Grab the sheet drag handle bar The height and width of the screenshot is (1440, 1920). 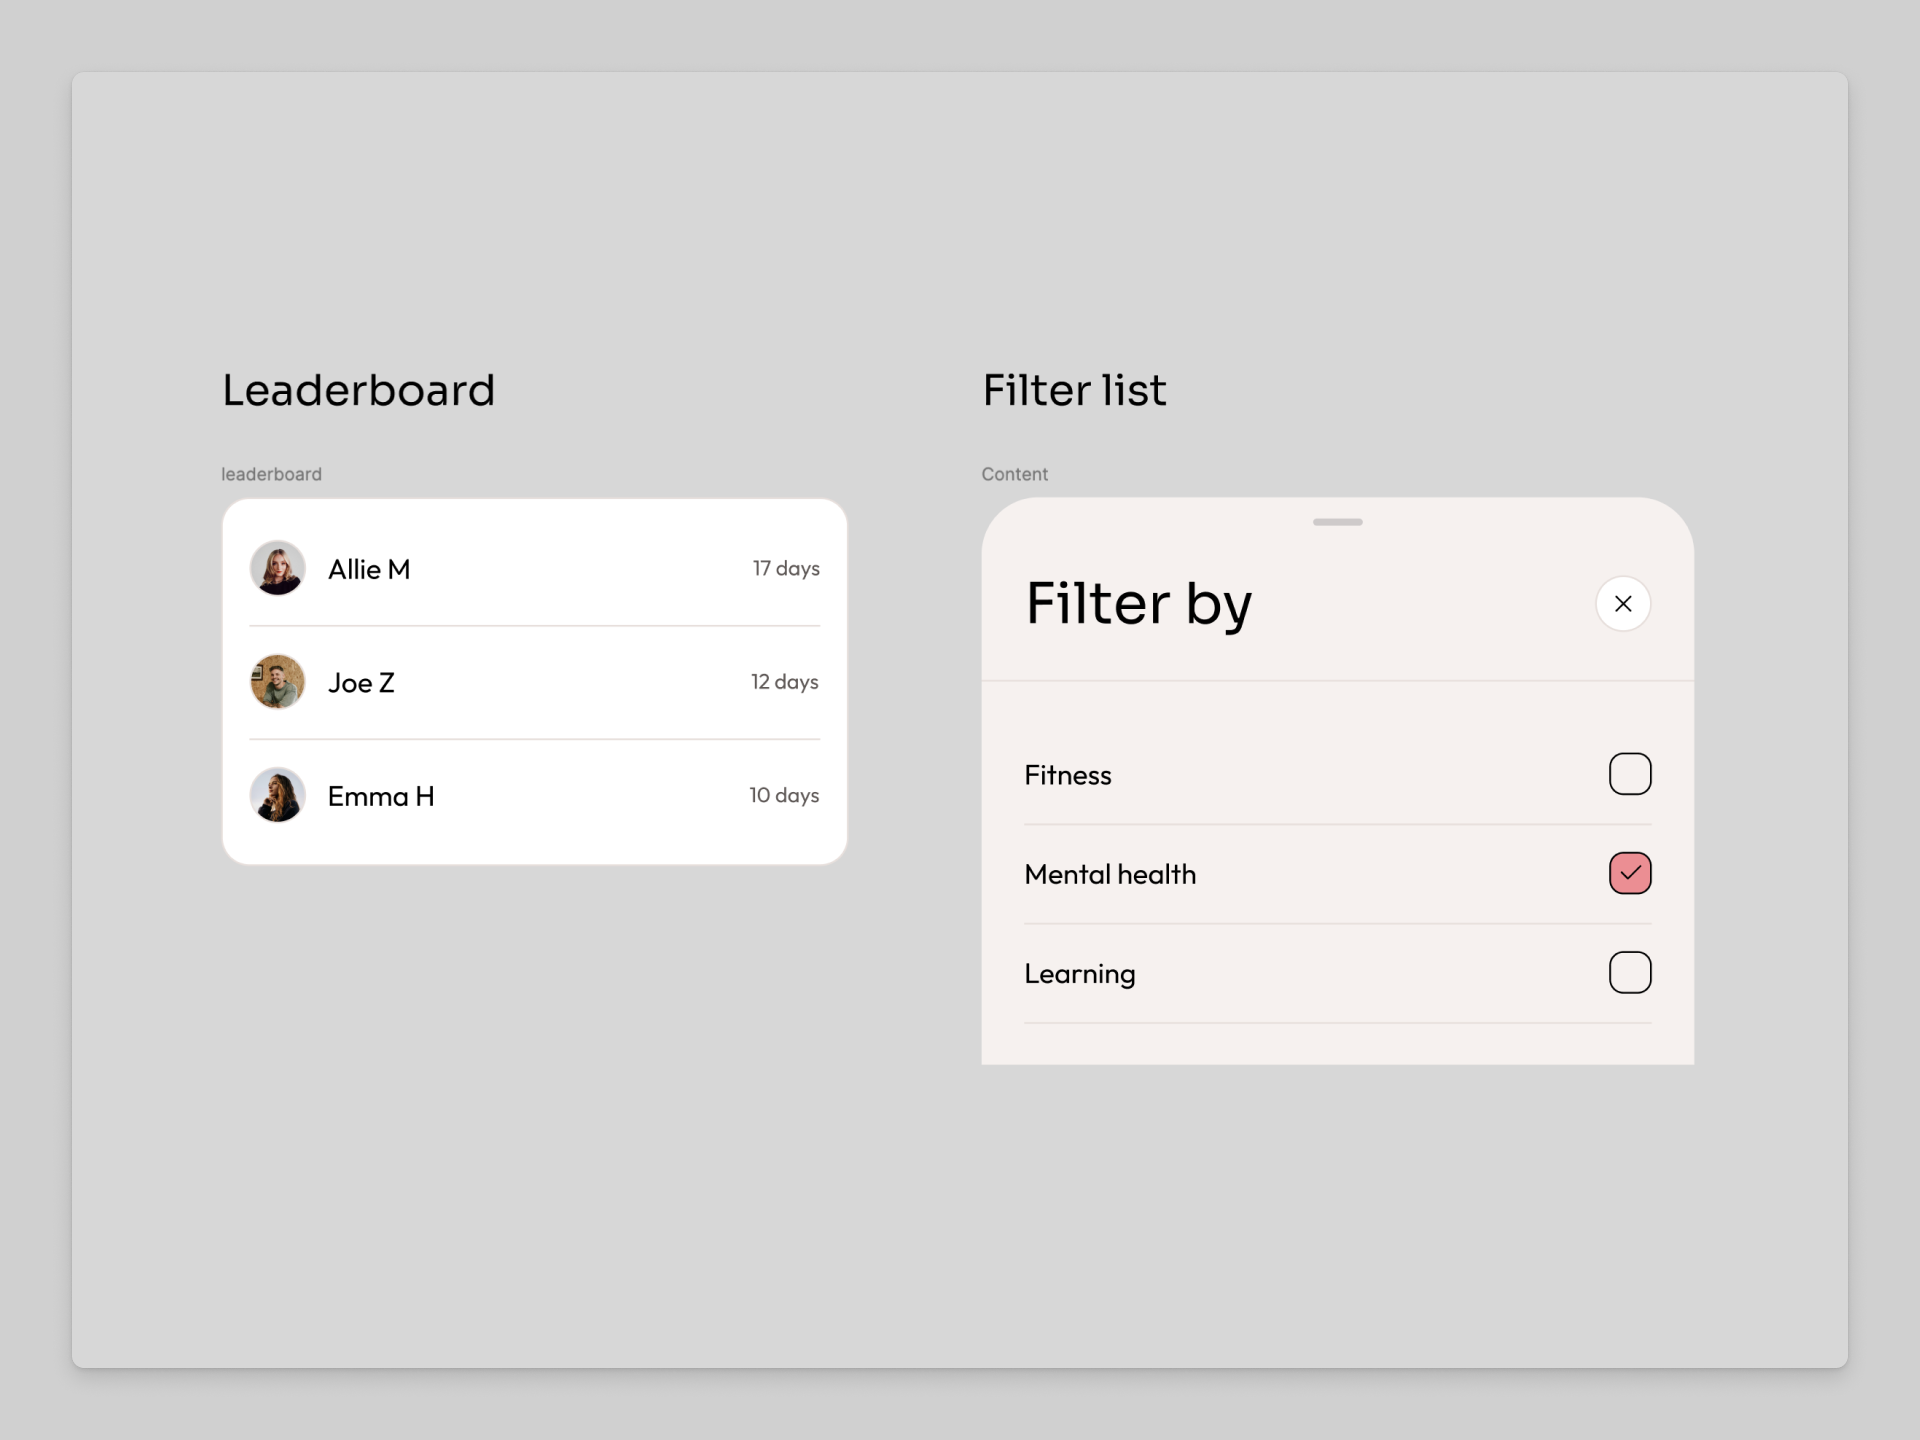point(1337,522)
